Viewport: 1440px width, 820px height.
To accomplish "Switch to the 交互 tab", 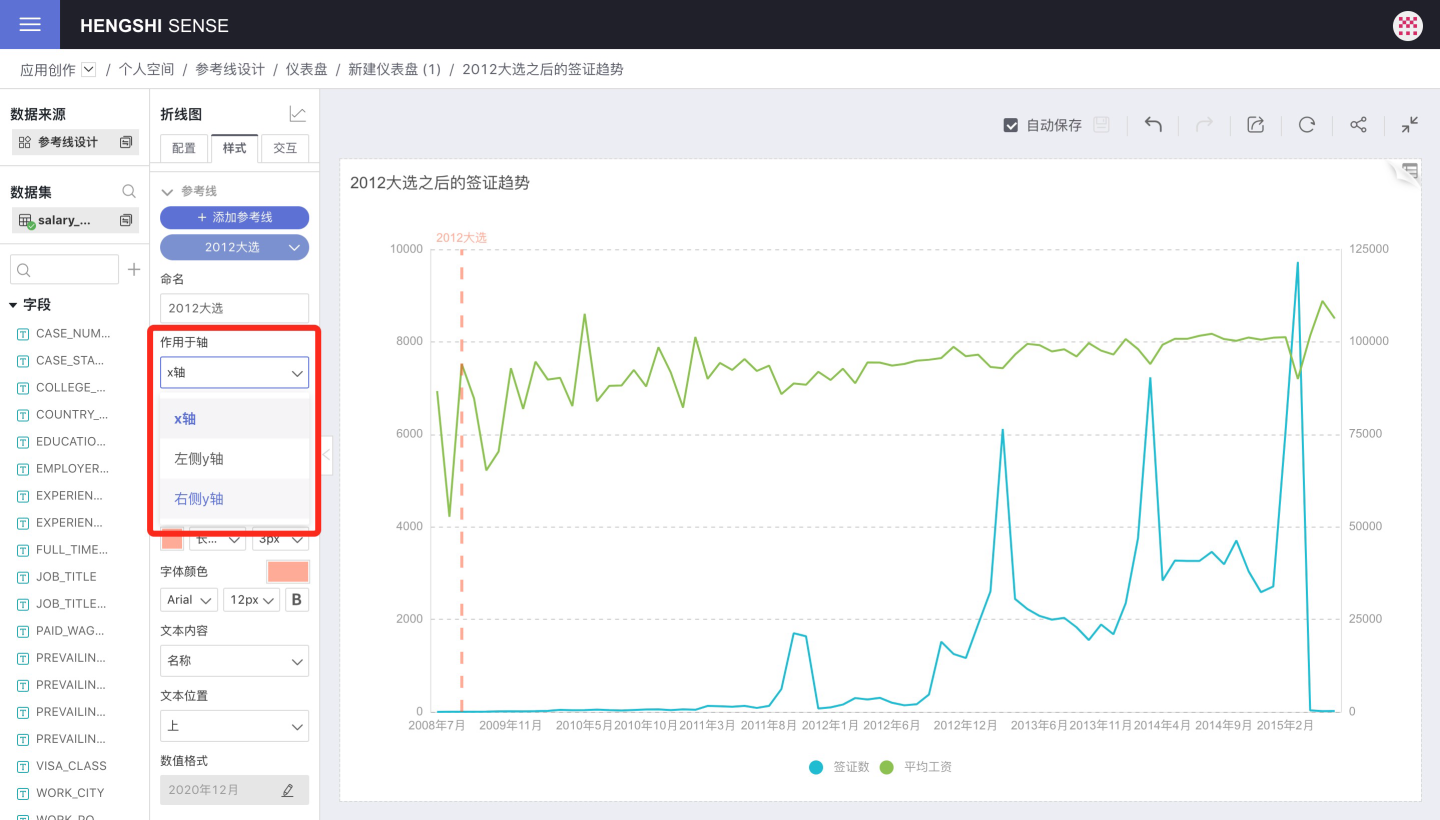I will [285, 148].
